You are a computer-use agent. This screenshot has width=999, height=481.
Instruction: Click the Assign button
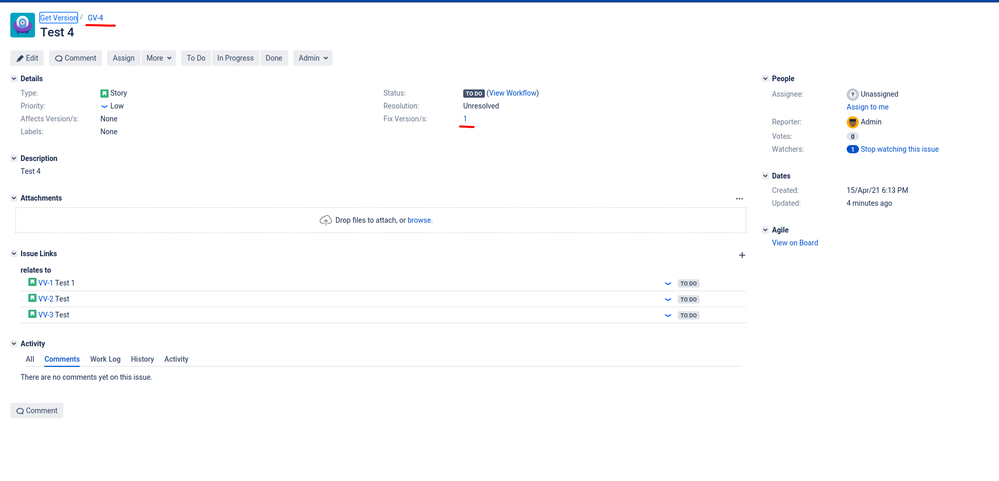click(x=124, y=58)
